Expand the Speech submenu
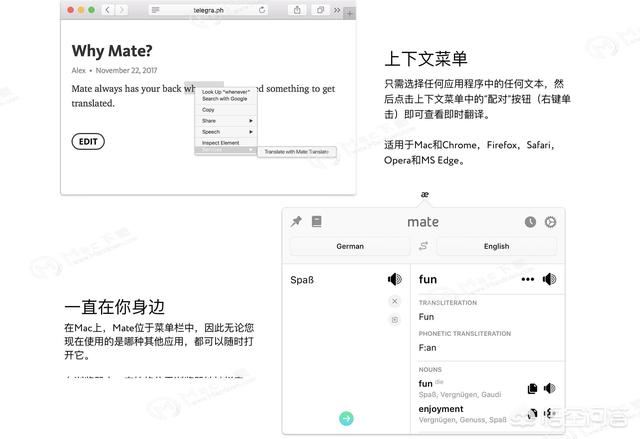The image size is (640, 439). point(225,132)
